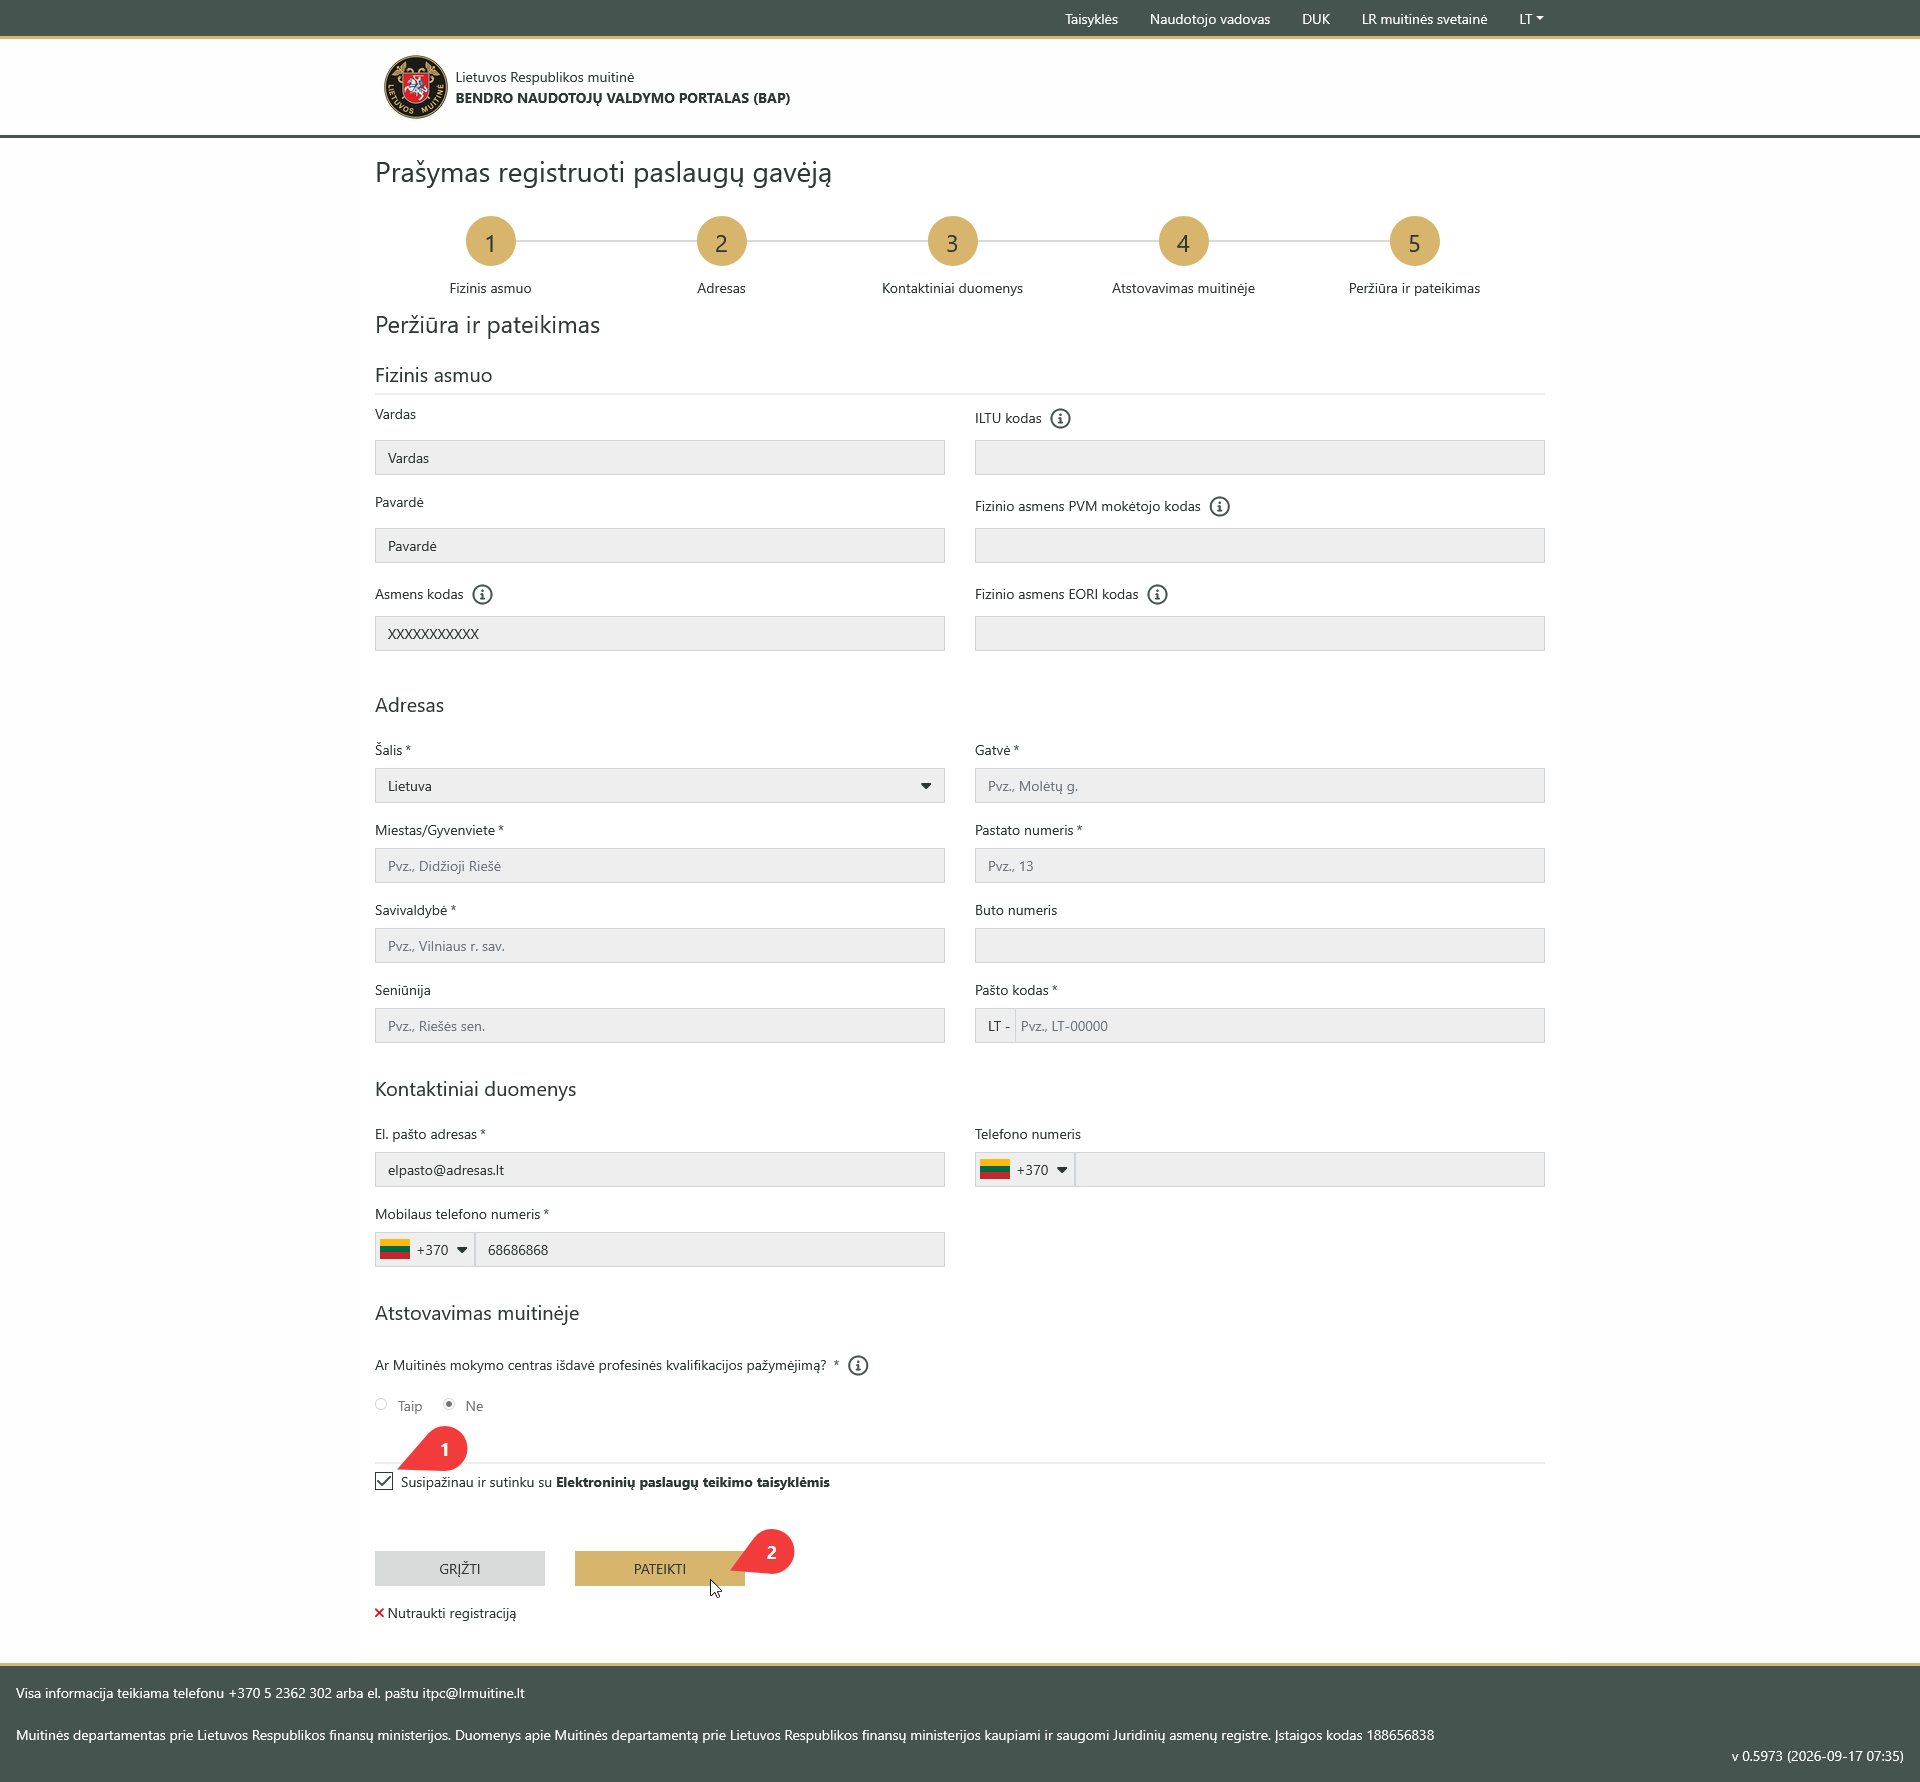The image size is (1920, 1782).
Task: Select the Taip radio button
Action: point(381,1405)
